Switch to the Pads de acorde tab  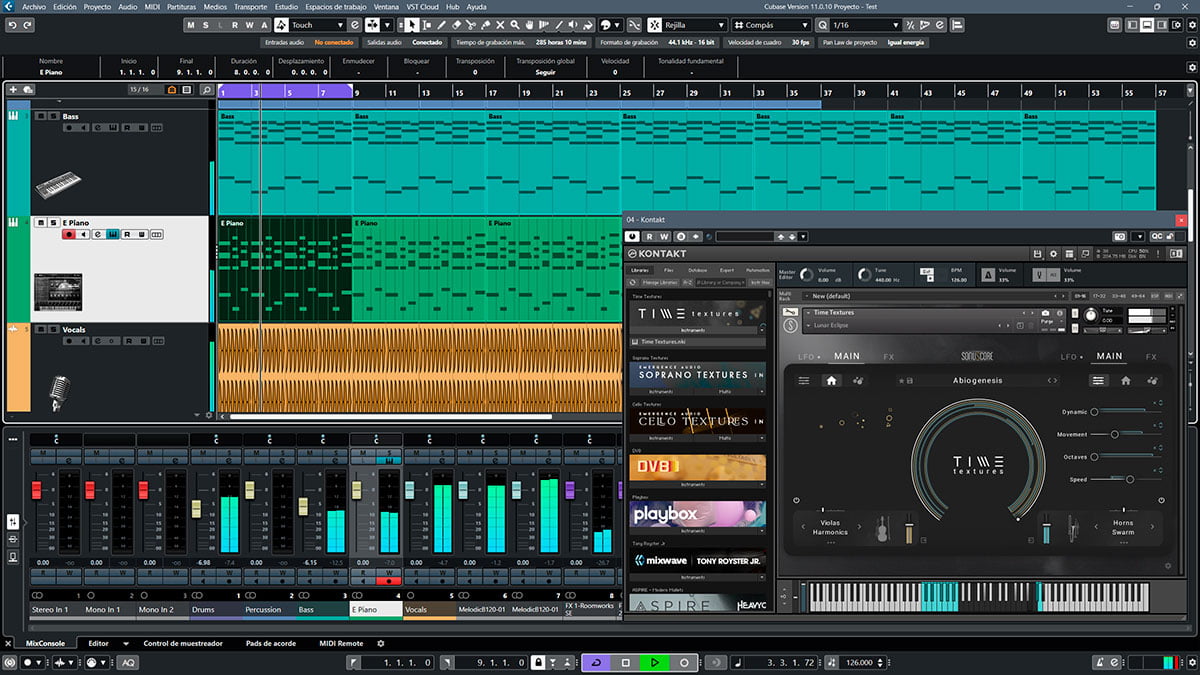(272, 643)
